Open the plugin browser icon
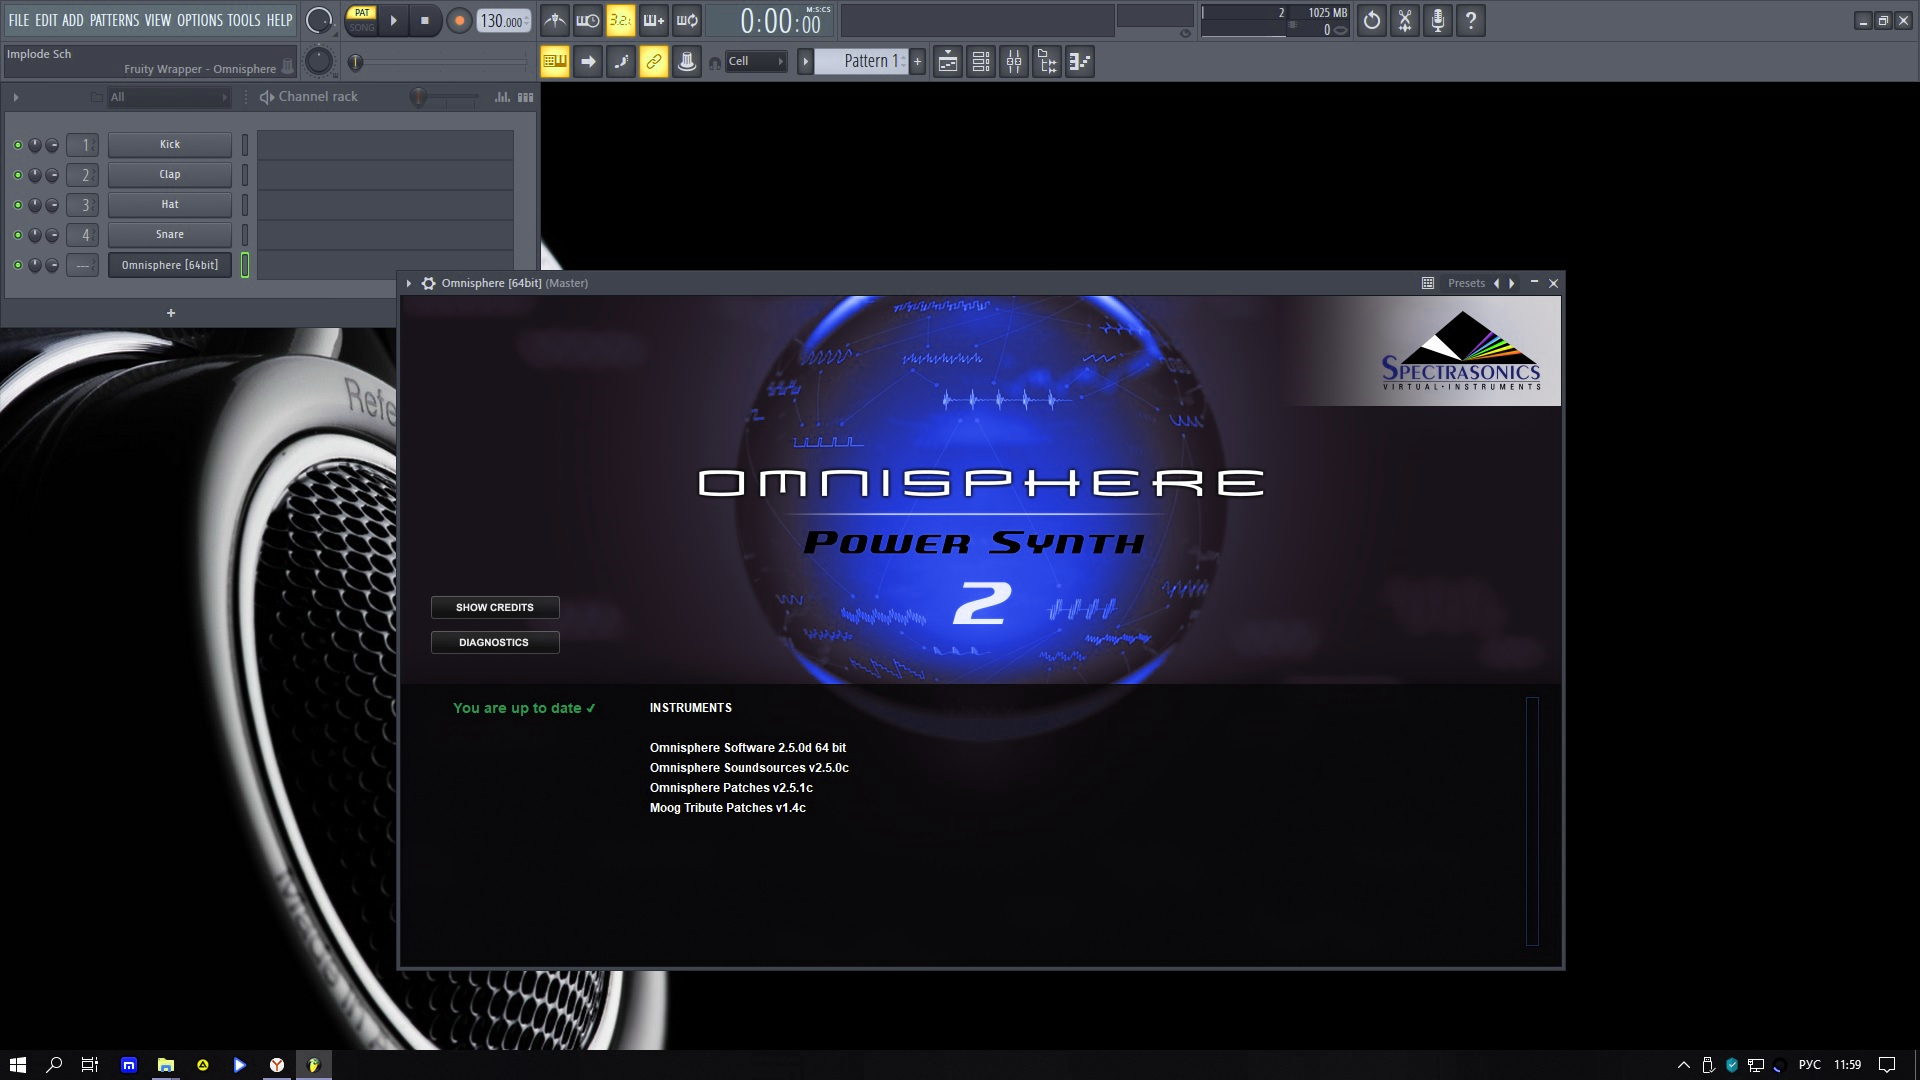Viewport: 1920px width, 1080px height. pyautogui.click(x=1047, y=62)
